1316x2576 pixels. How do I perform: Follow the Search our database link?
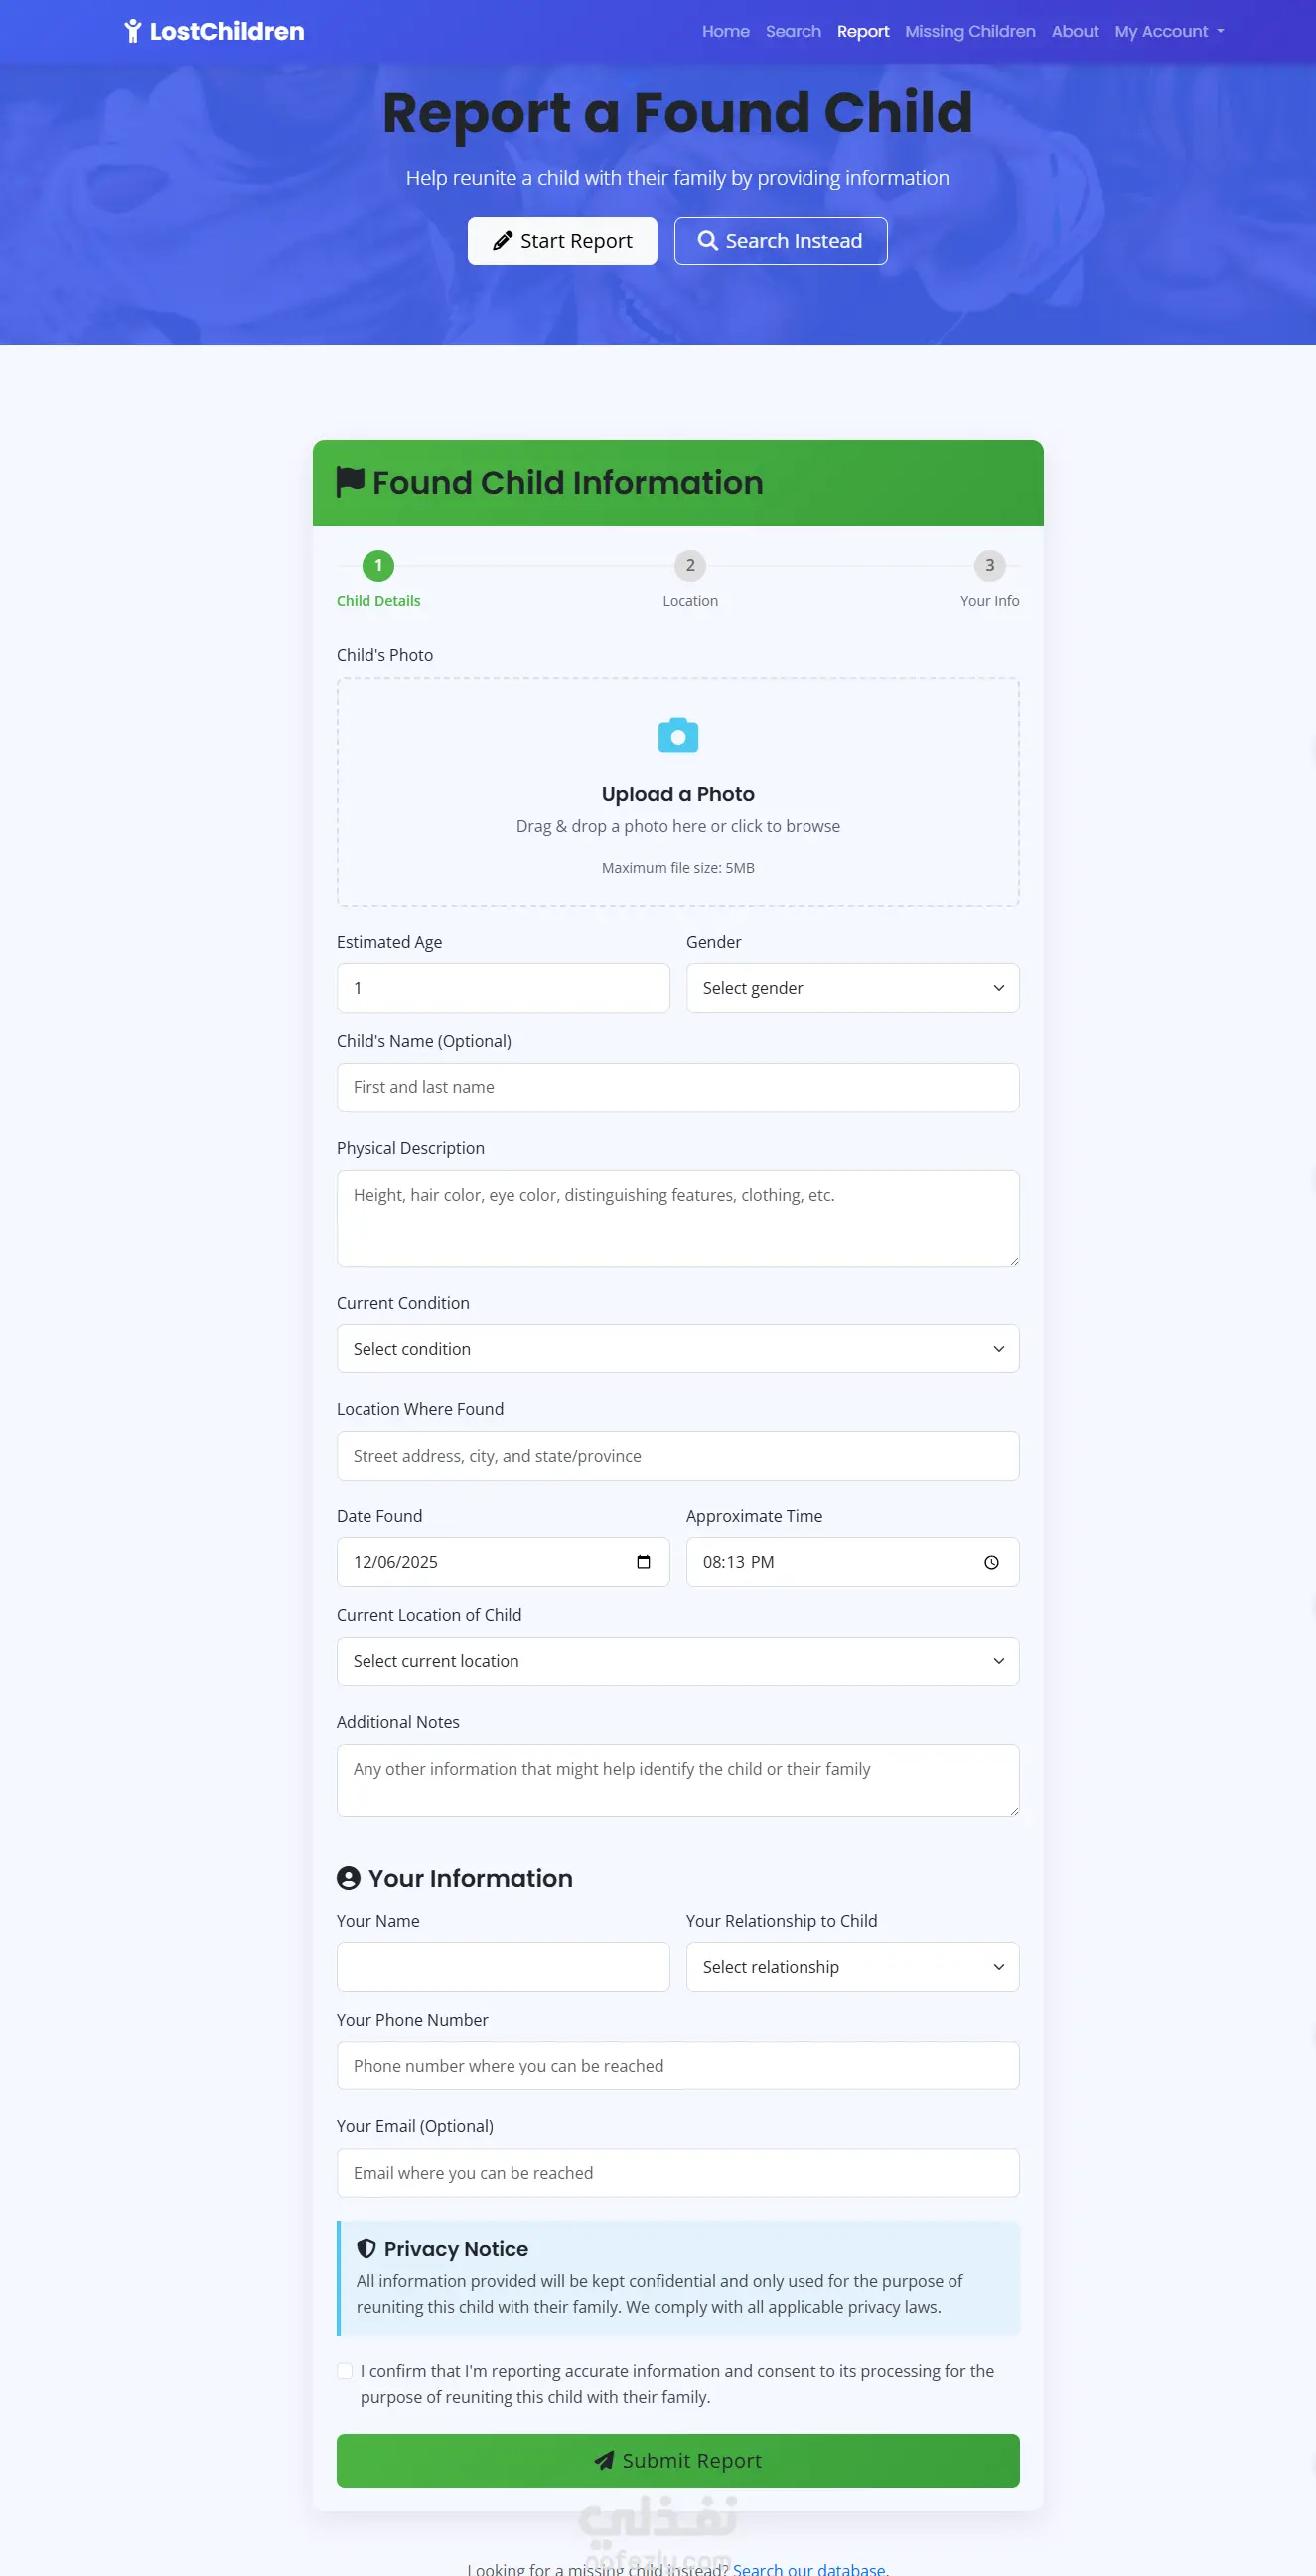coord(810,2568)
